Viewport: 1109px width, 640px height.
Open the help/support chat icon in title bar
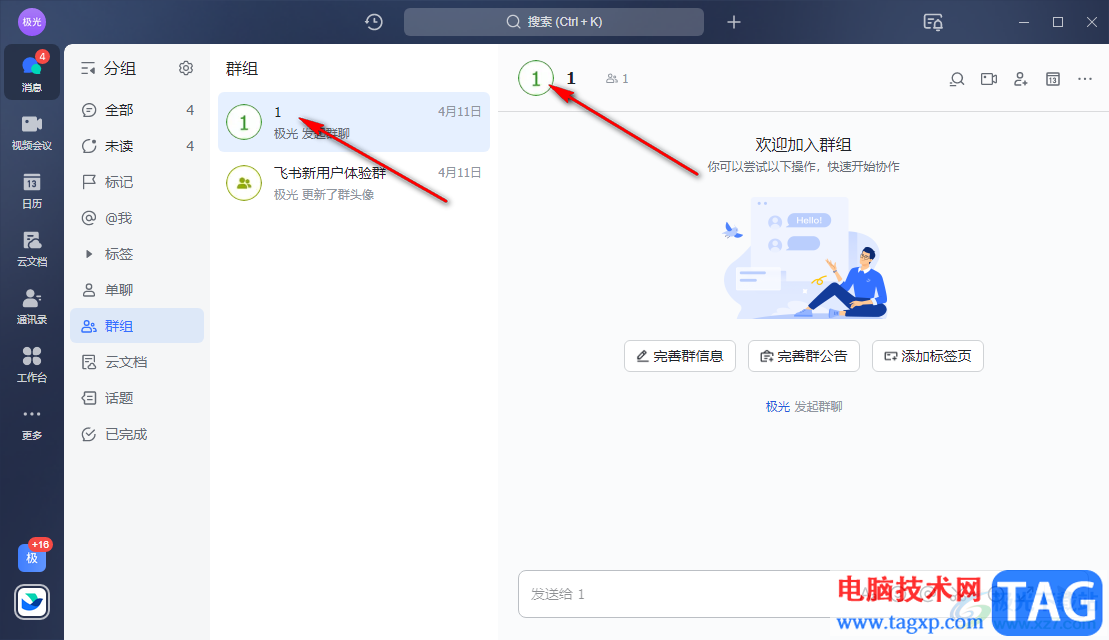click(933, 22)
